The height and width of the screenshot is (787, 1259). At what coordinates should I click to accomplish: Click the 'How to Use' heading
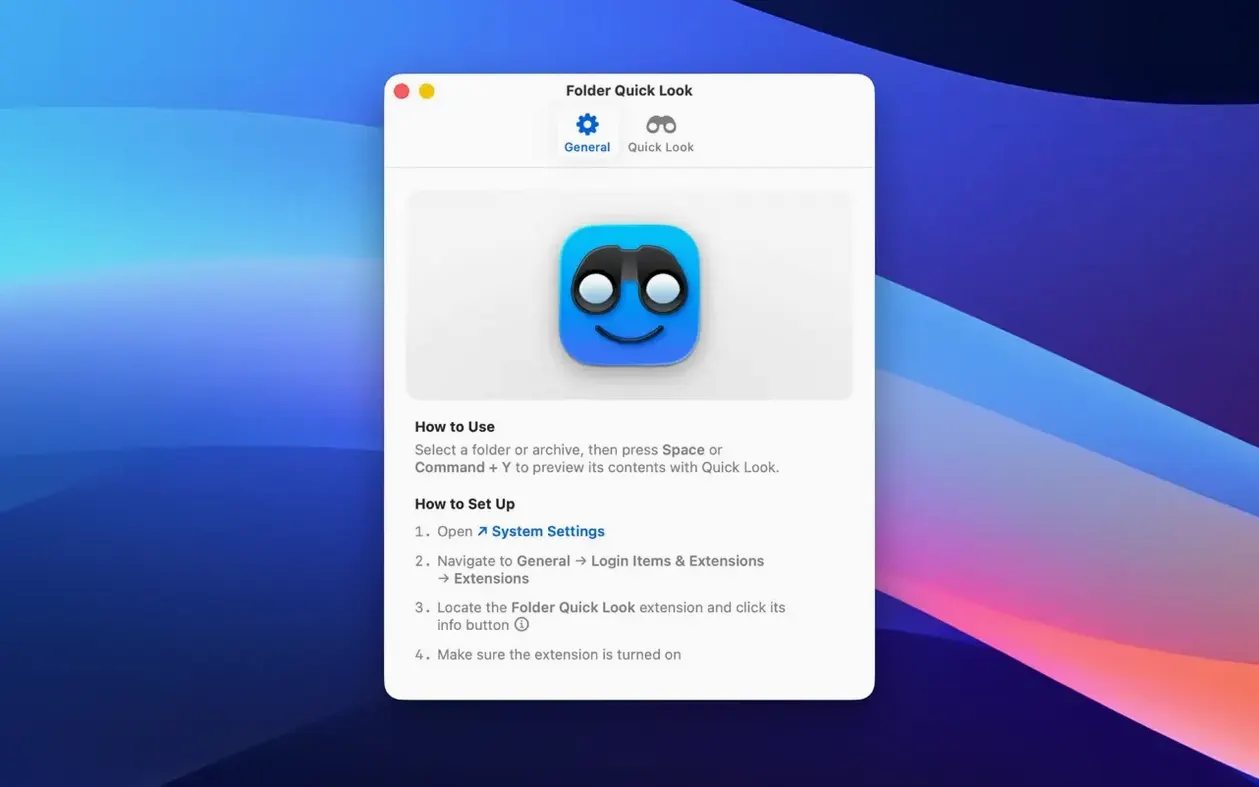click(x=455, y=426)
